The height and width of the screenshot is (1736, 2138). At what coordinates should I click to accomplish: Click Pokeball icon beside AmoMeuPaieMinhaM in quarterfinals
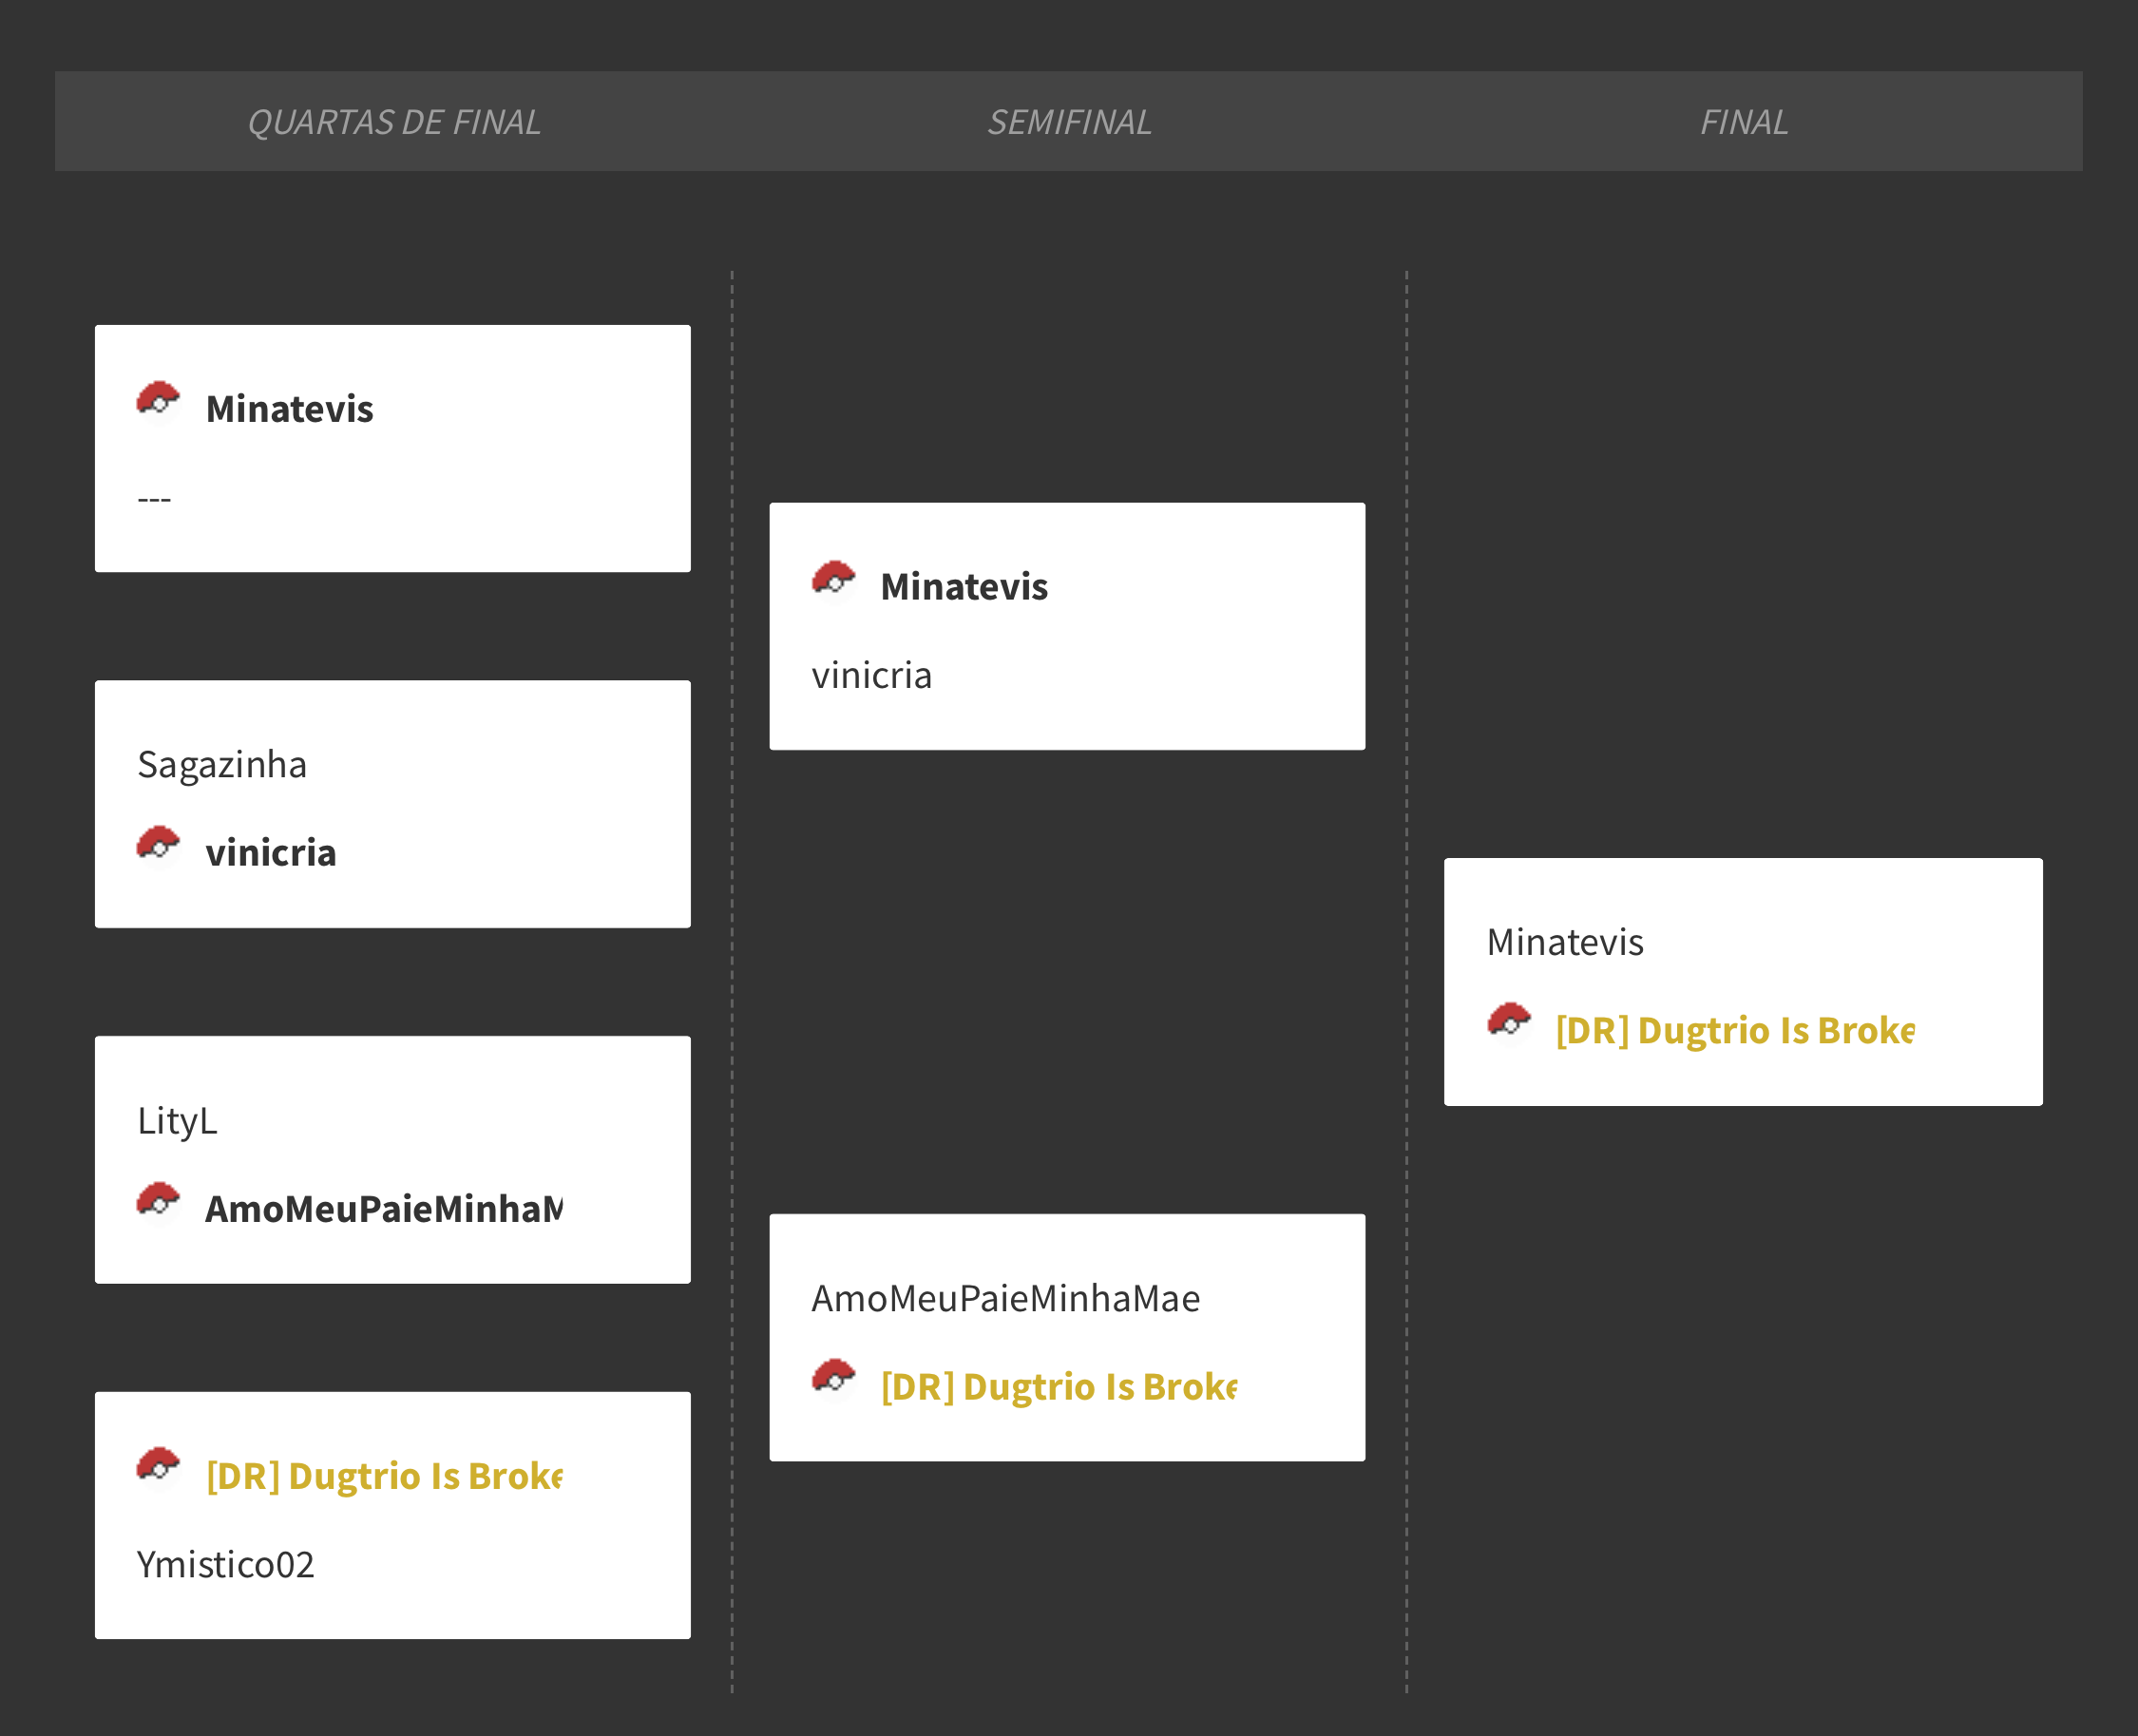(x=158, y=1203)
